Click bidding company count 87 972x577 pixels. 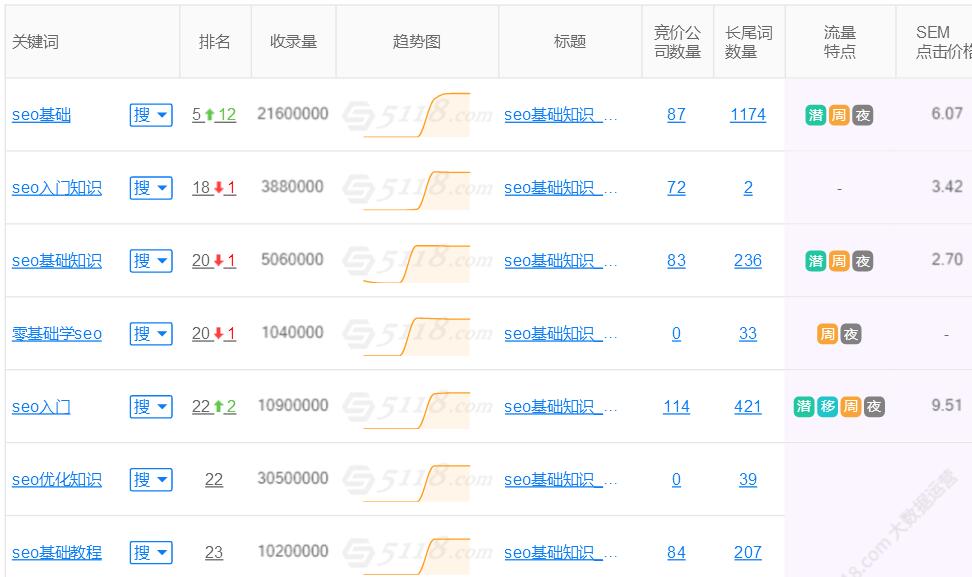(x=676, y=115)
